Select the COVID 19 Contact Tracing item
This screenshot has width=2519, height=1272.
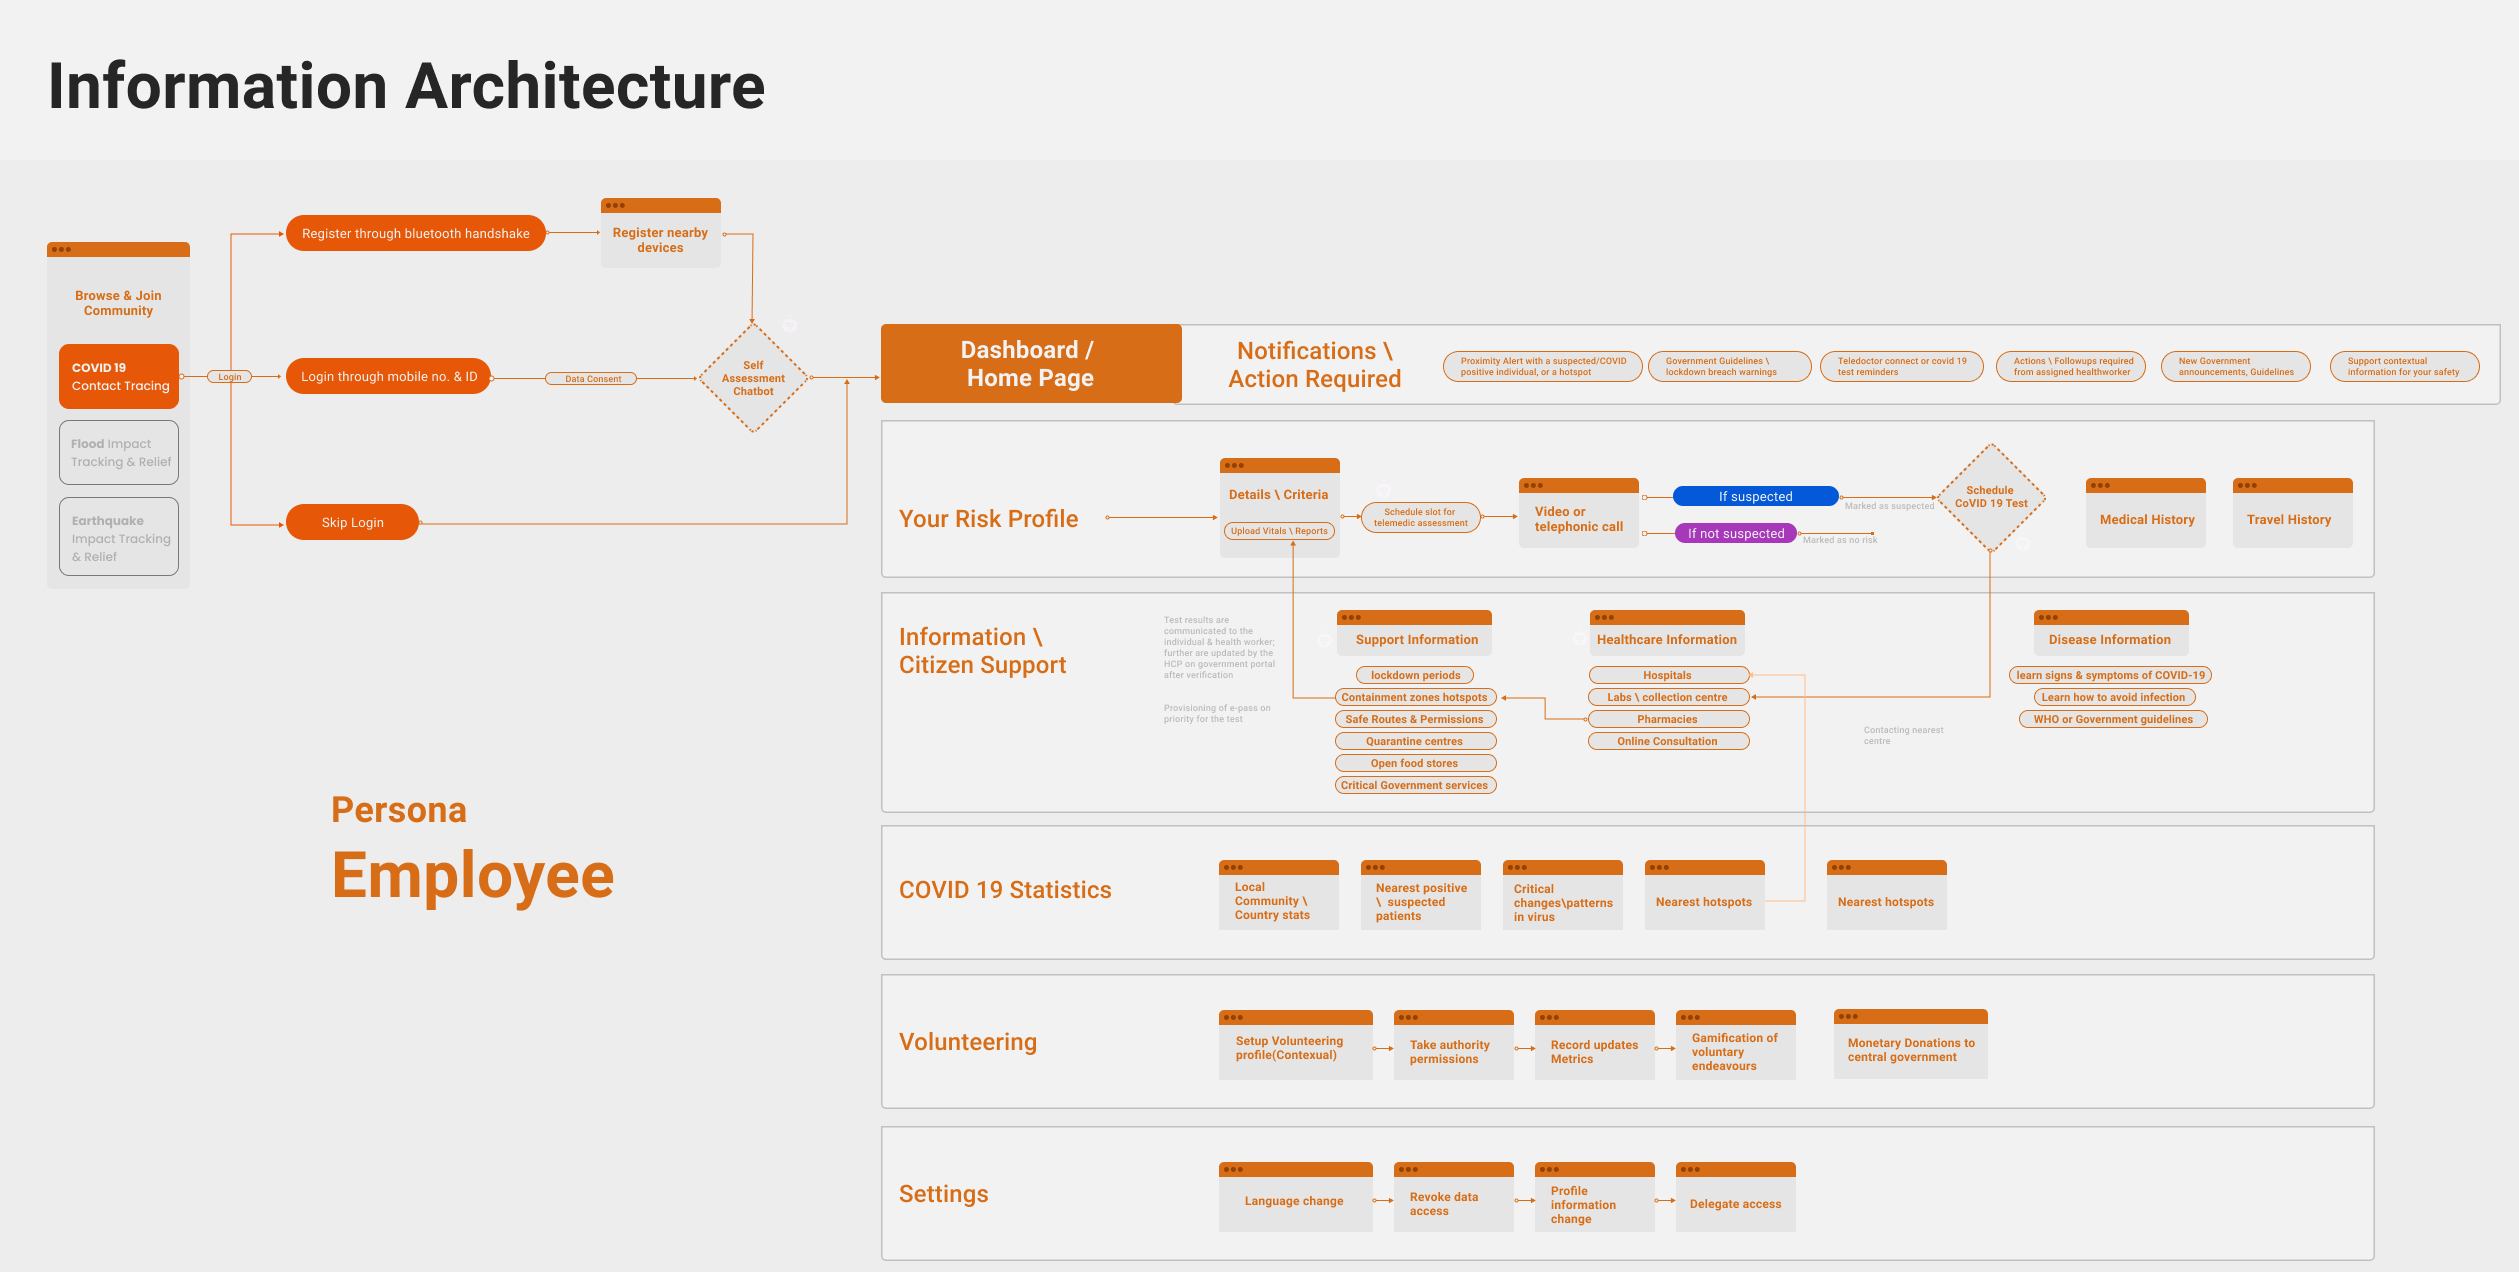point(119,376)
